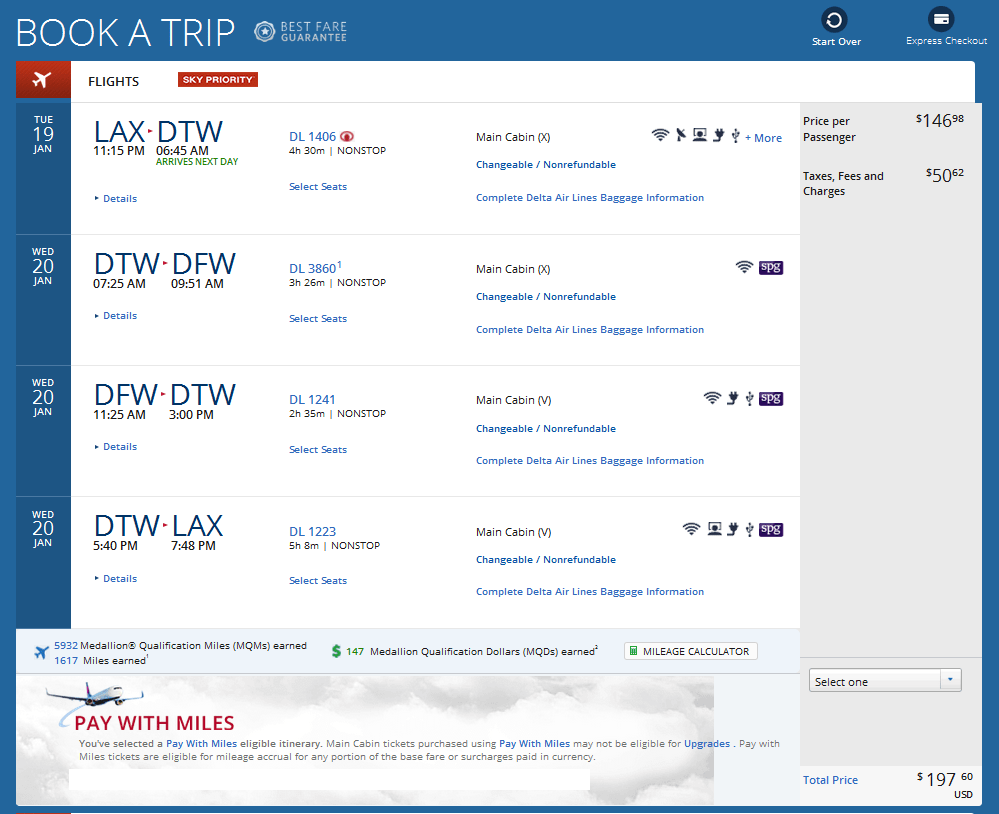Click personal video icon on DTW-LAX flight
Screen dimensions: 999x814
tap(715, 529)
